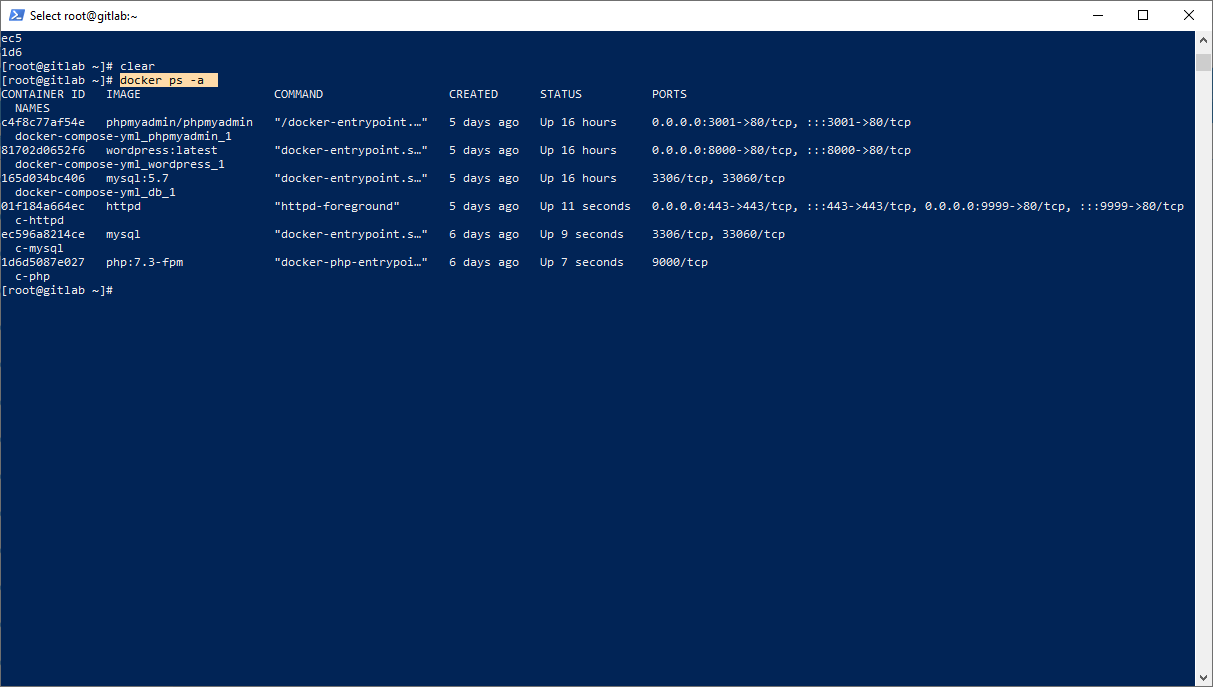Screen dimensions: 1213x687
Task: Click the 'php:7.3-fpm' image text
Action: [144, 262]
